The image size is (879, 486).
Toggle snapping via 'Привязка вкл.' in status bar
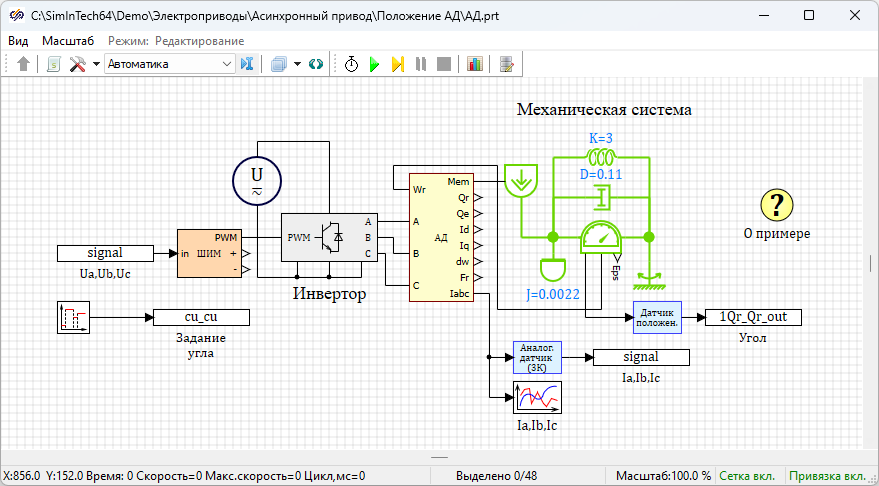828,476
